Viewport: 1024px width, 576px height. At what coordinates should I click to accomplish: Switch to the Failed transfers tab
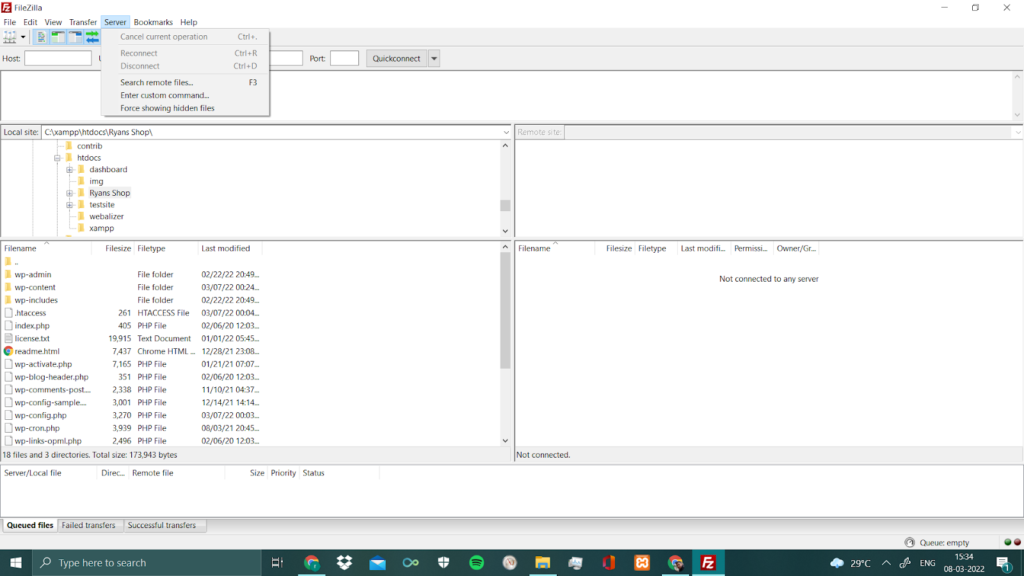[88, 525]
